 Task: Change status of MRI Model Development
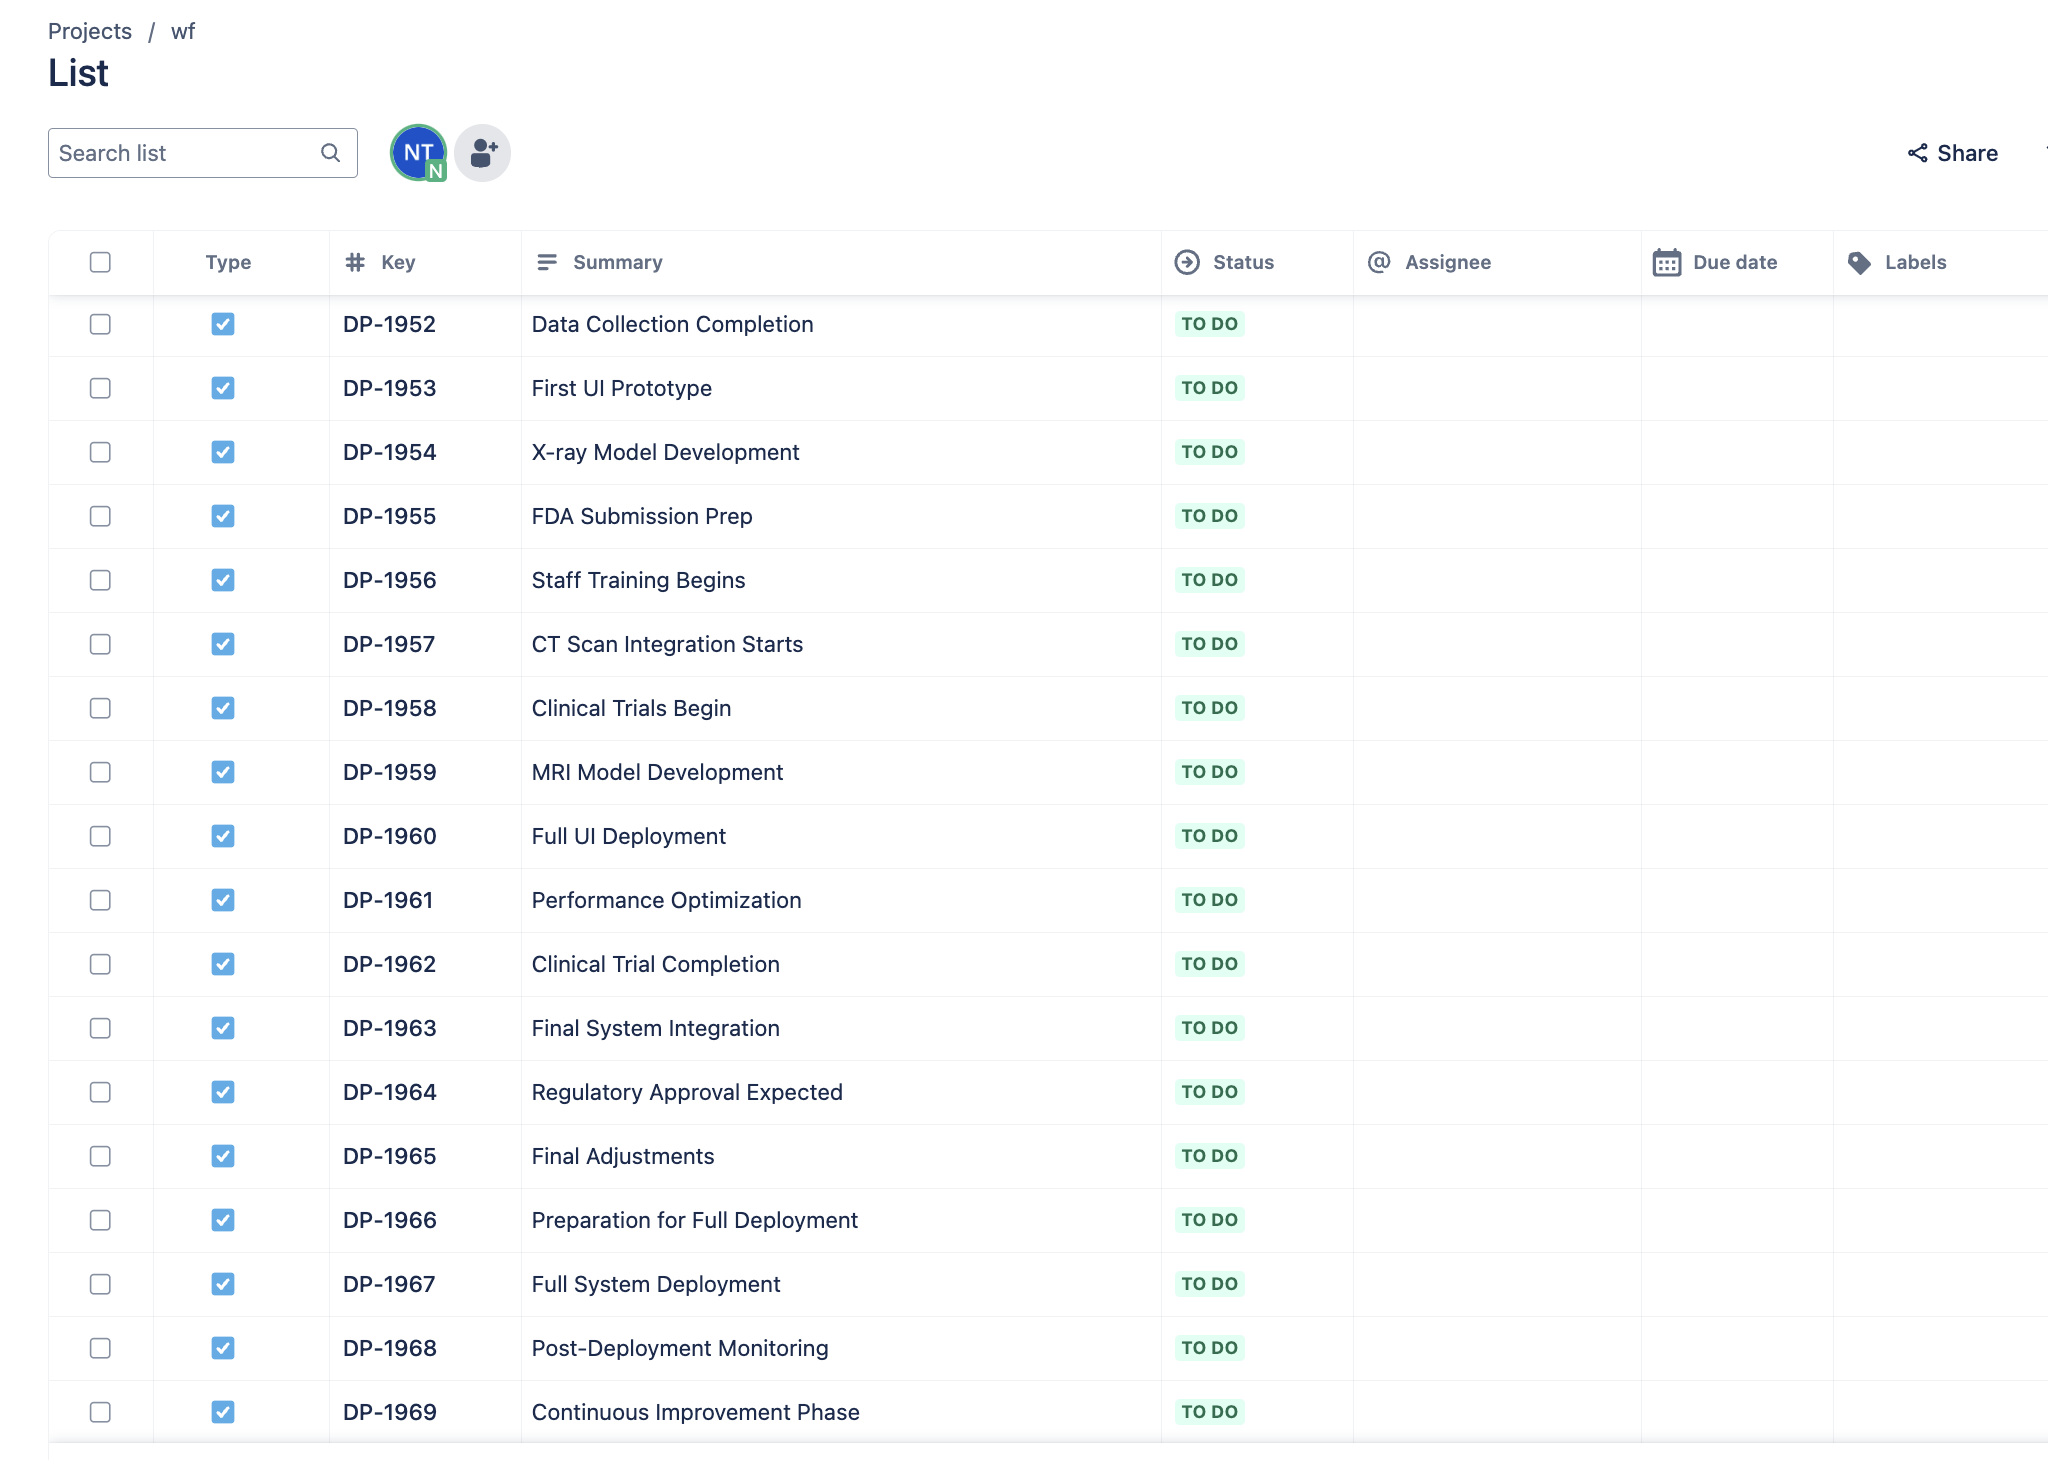1209,772
